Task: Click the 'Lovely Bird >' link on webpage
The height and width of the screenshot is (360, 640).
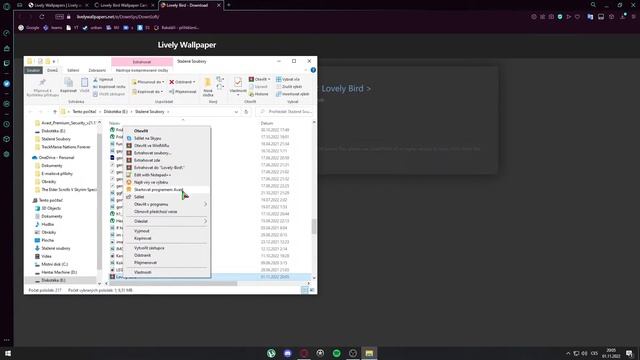Action: [346, 89]
